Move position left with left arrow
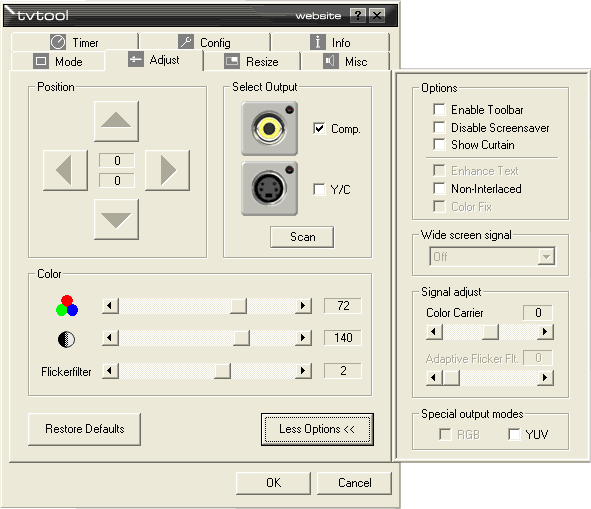 click(66, 170)
